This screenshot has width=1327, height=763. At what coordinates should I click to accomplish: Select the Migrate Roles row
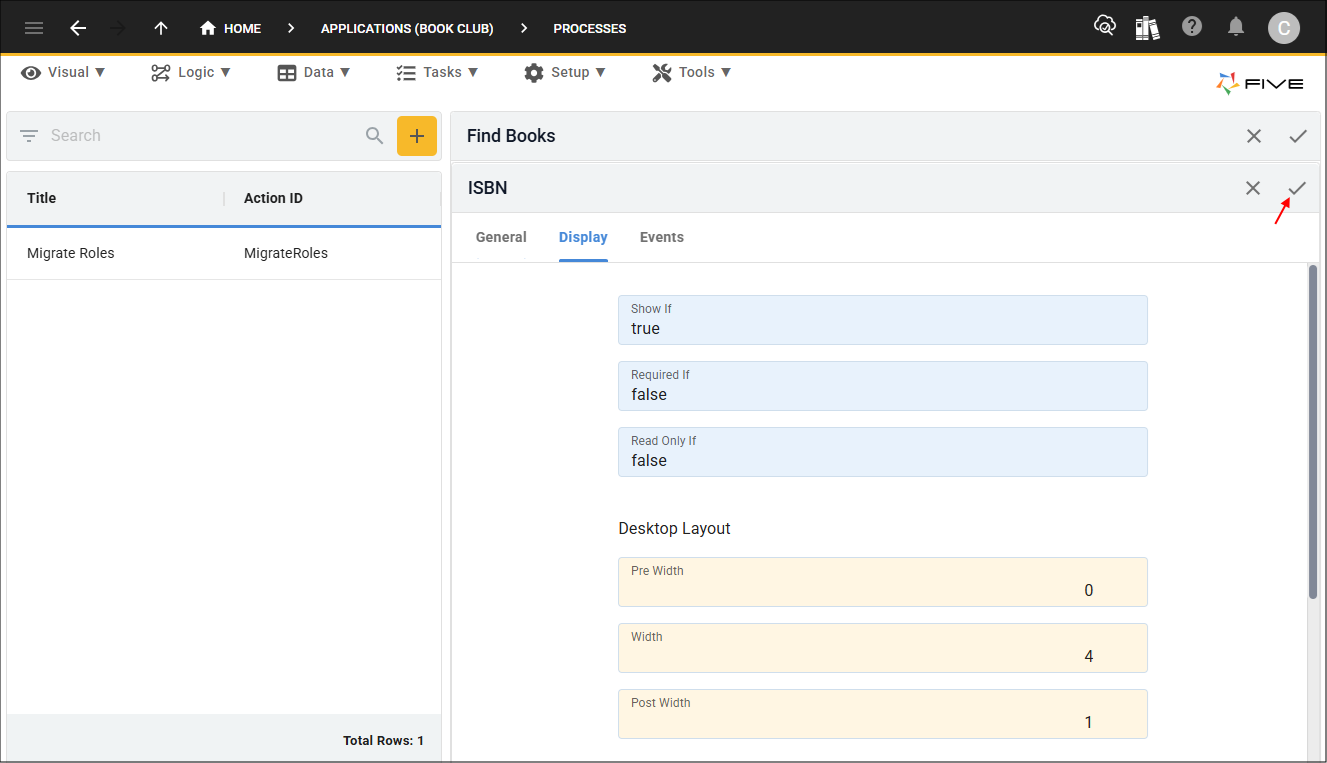click(224, 254)
